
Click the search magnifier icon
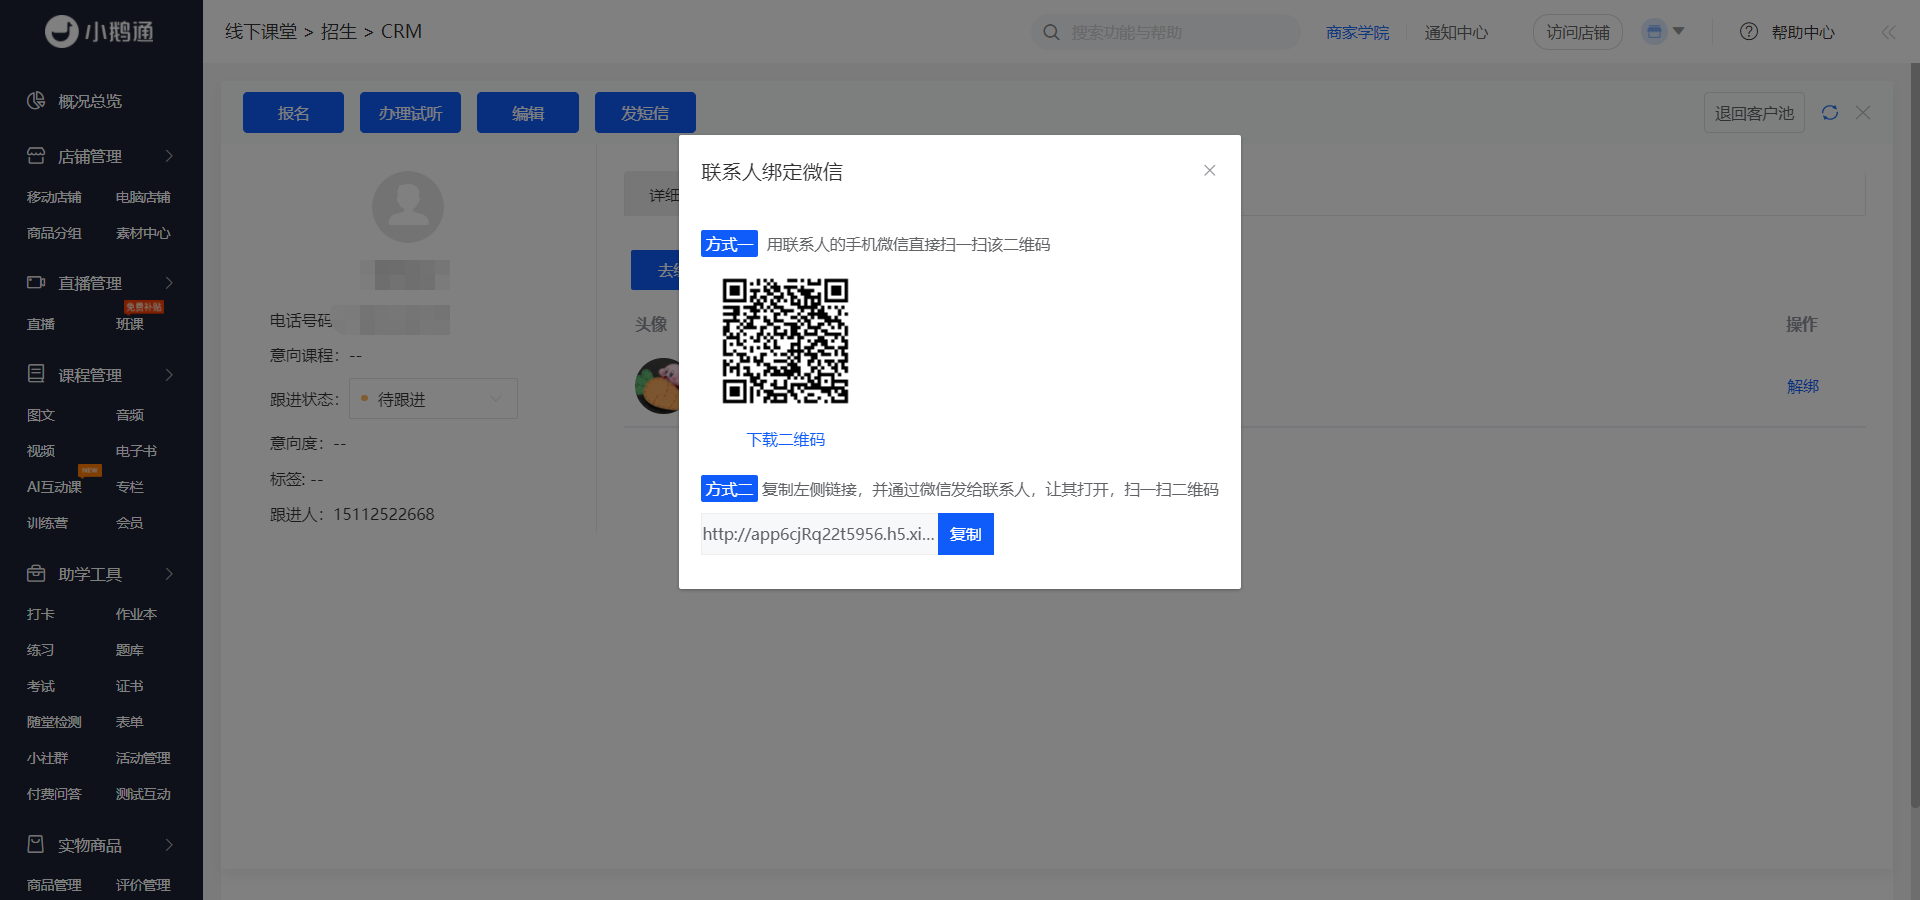pyautogui.click(x=1051, y=32)
